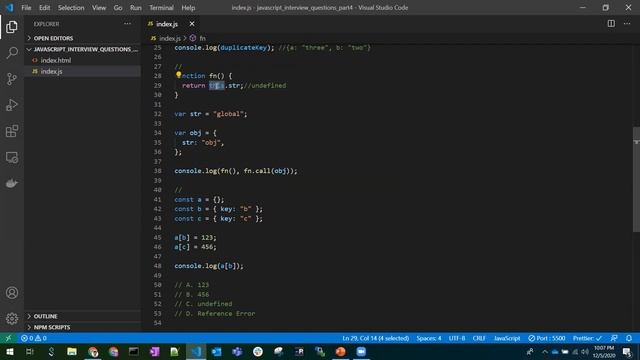Close the index.js editor tab
This screenshot has width=640, height=360.
192,24
